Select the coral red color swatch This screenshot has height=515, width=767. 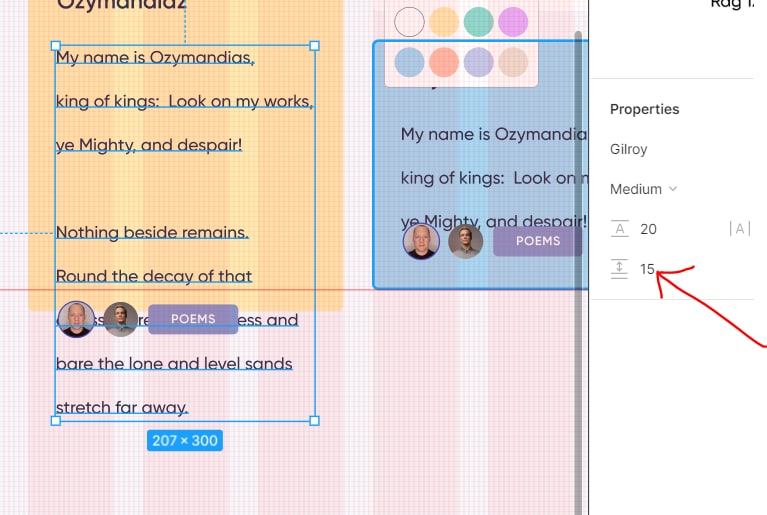tap(443, 62)
